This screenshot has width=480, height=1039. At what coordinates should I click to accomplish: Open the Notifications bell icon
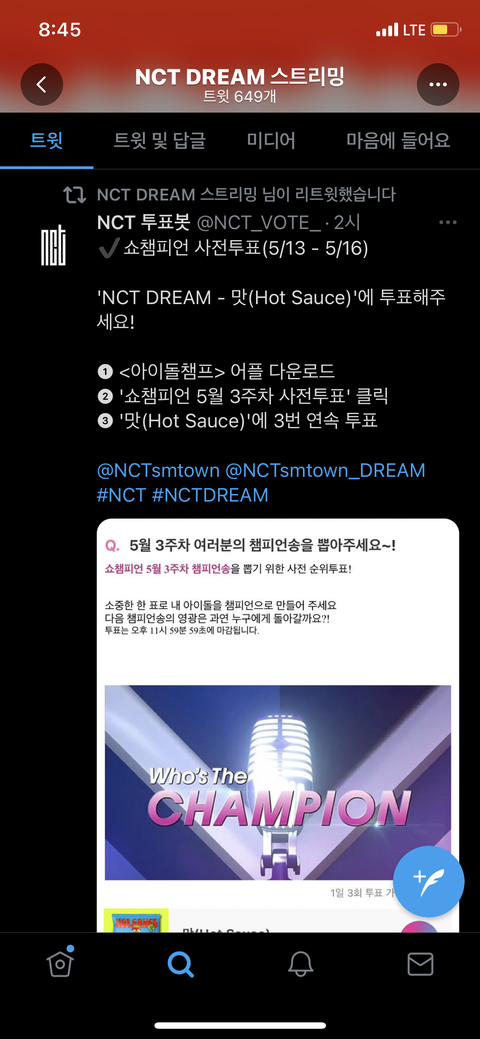tap(300, 964)
